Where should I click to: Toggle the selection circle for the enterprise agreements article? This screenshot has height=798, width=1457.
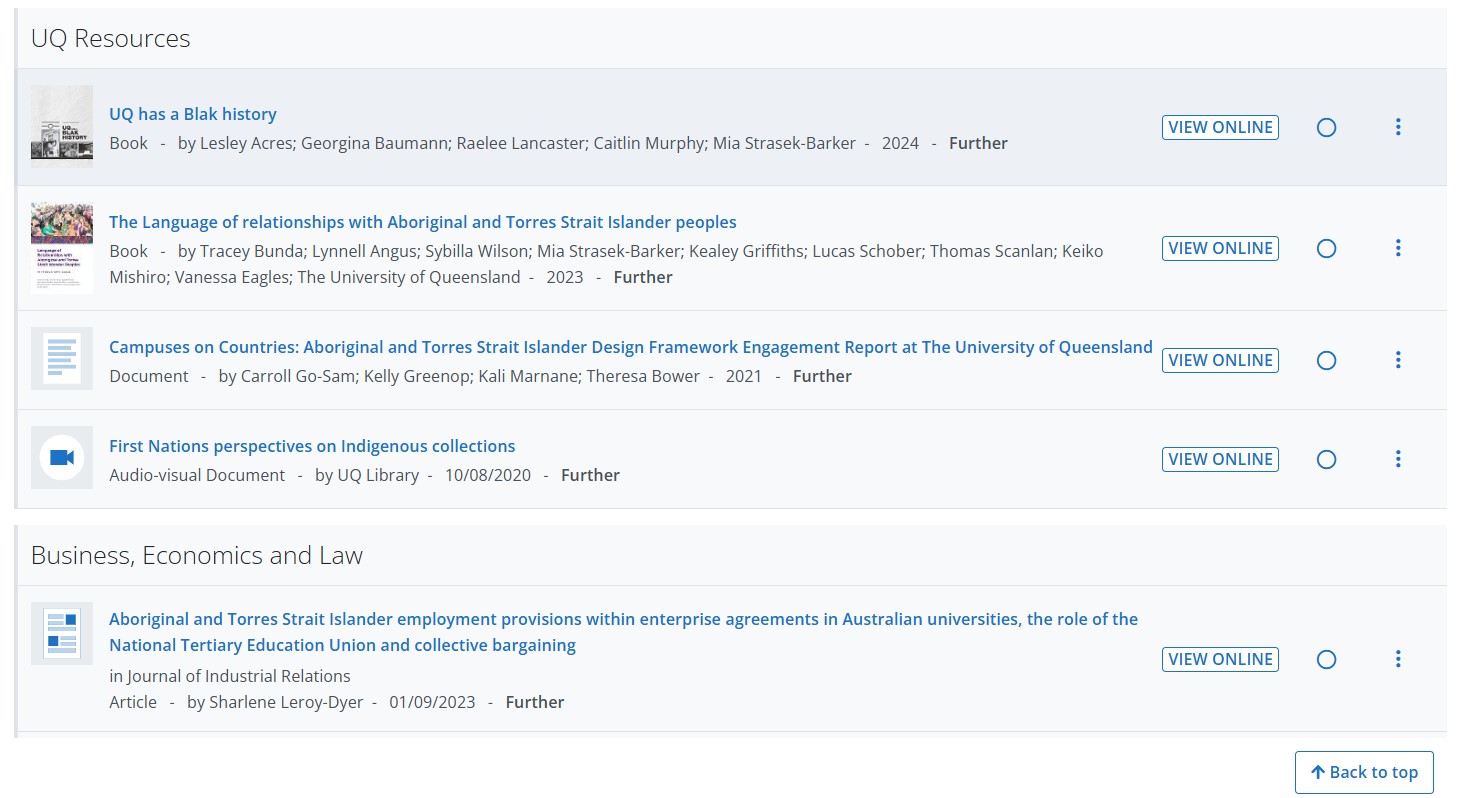point(1326,659)
